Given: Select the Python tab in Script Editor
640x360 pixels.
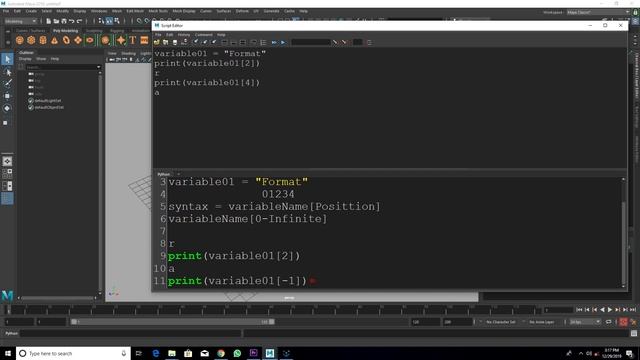Looking at the screenshot, I should click(164, 174).
